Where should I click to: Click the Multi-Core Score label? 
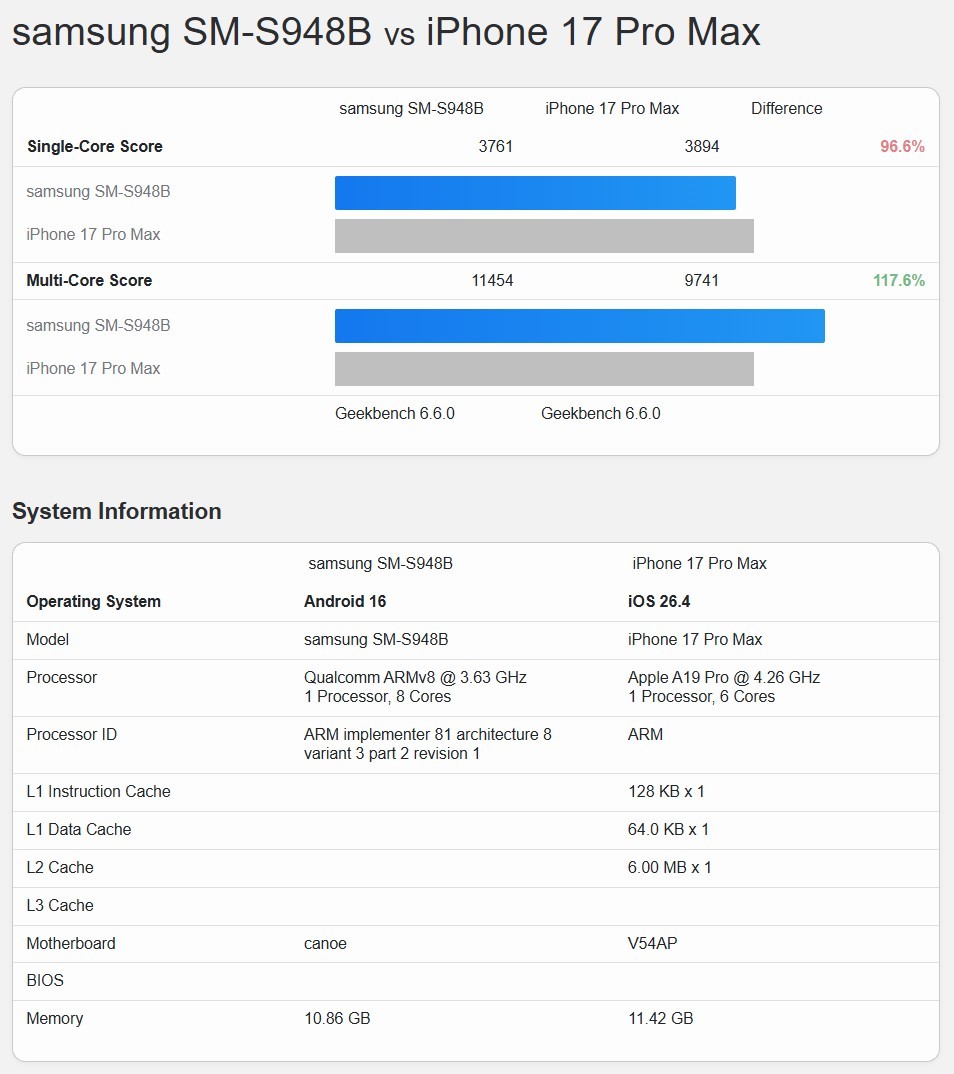[89, 281]
